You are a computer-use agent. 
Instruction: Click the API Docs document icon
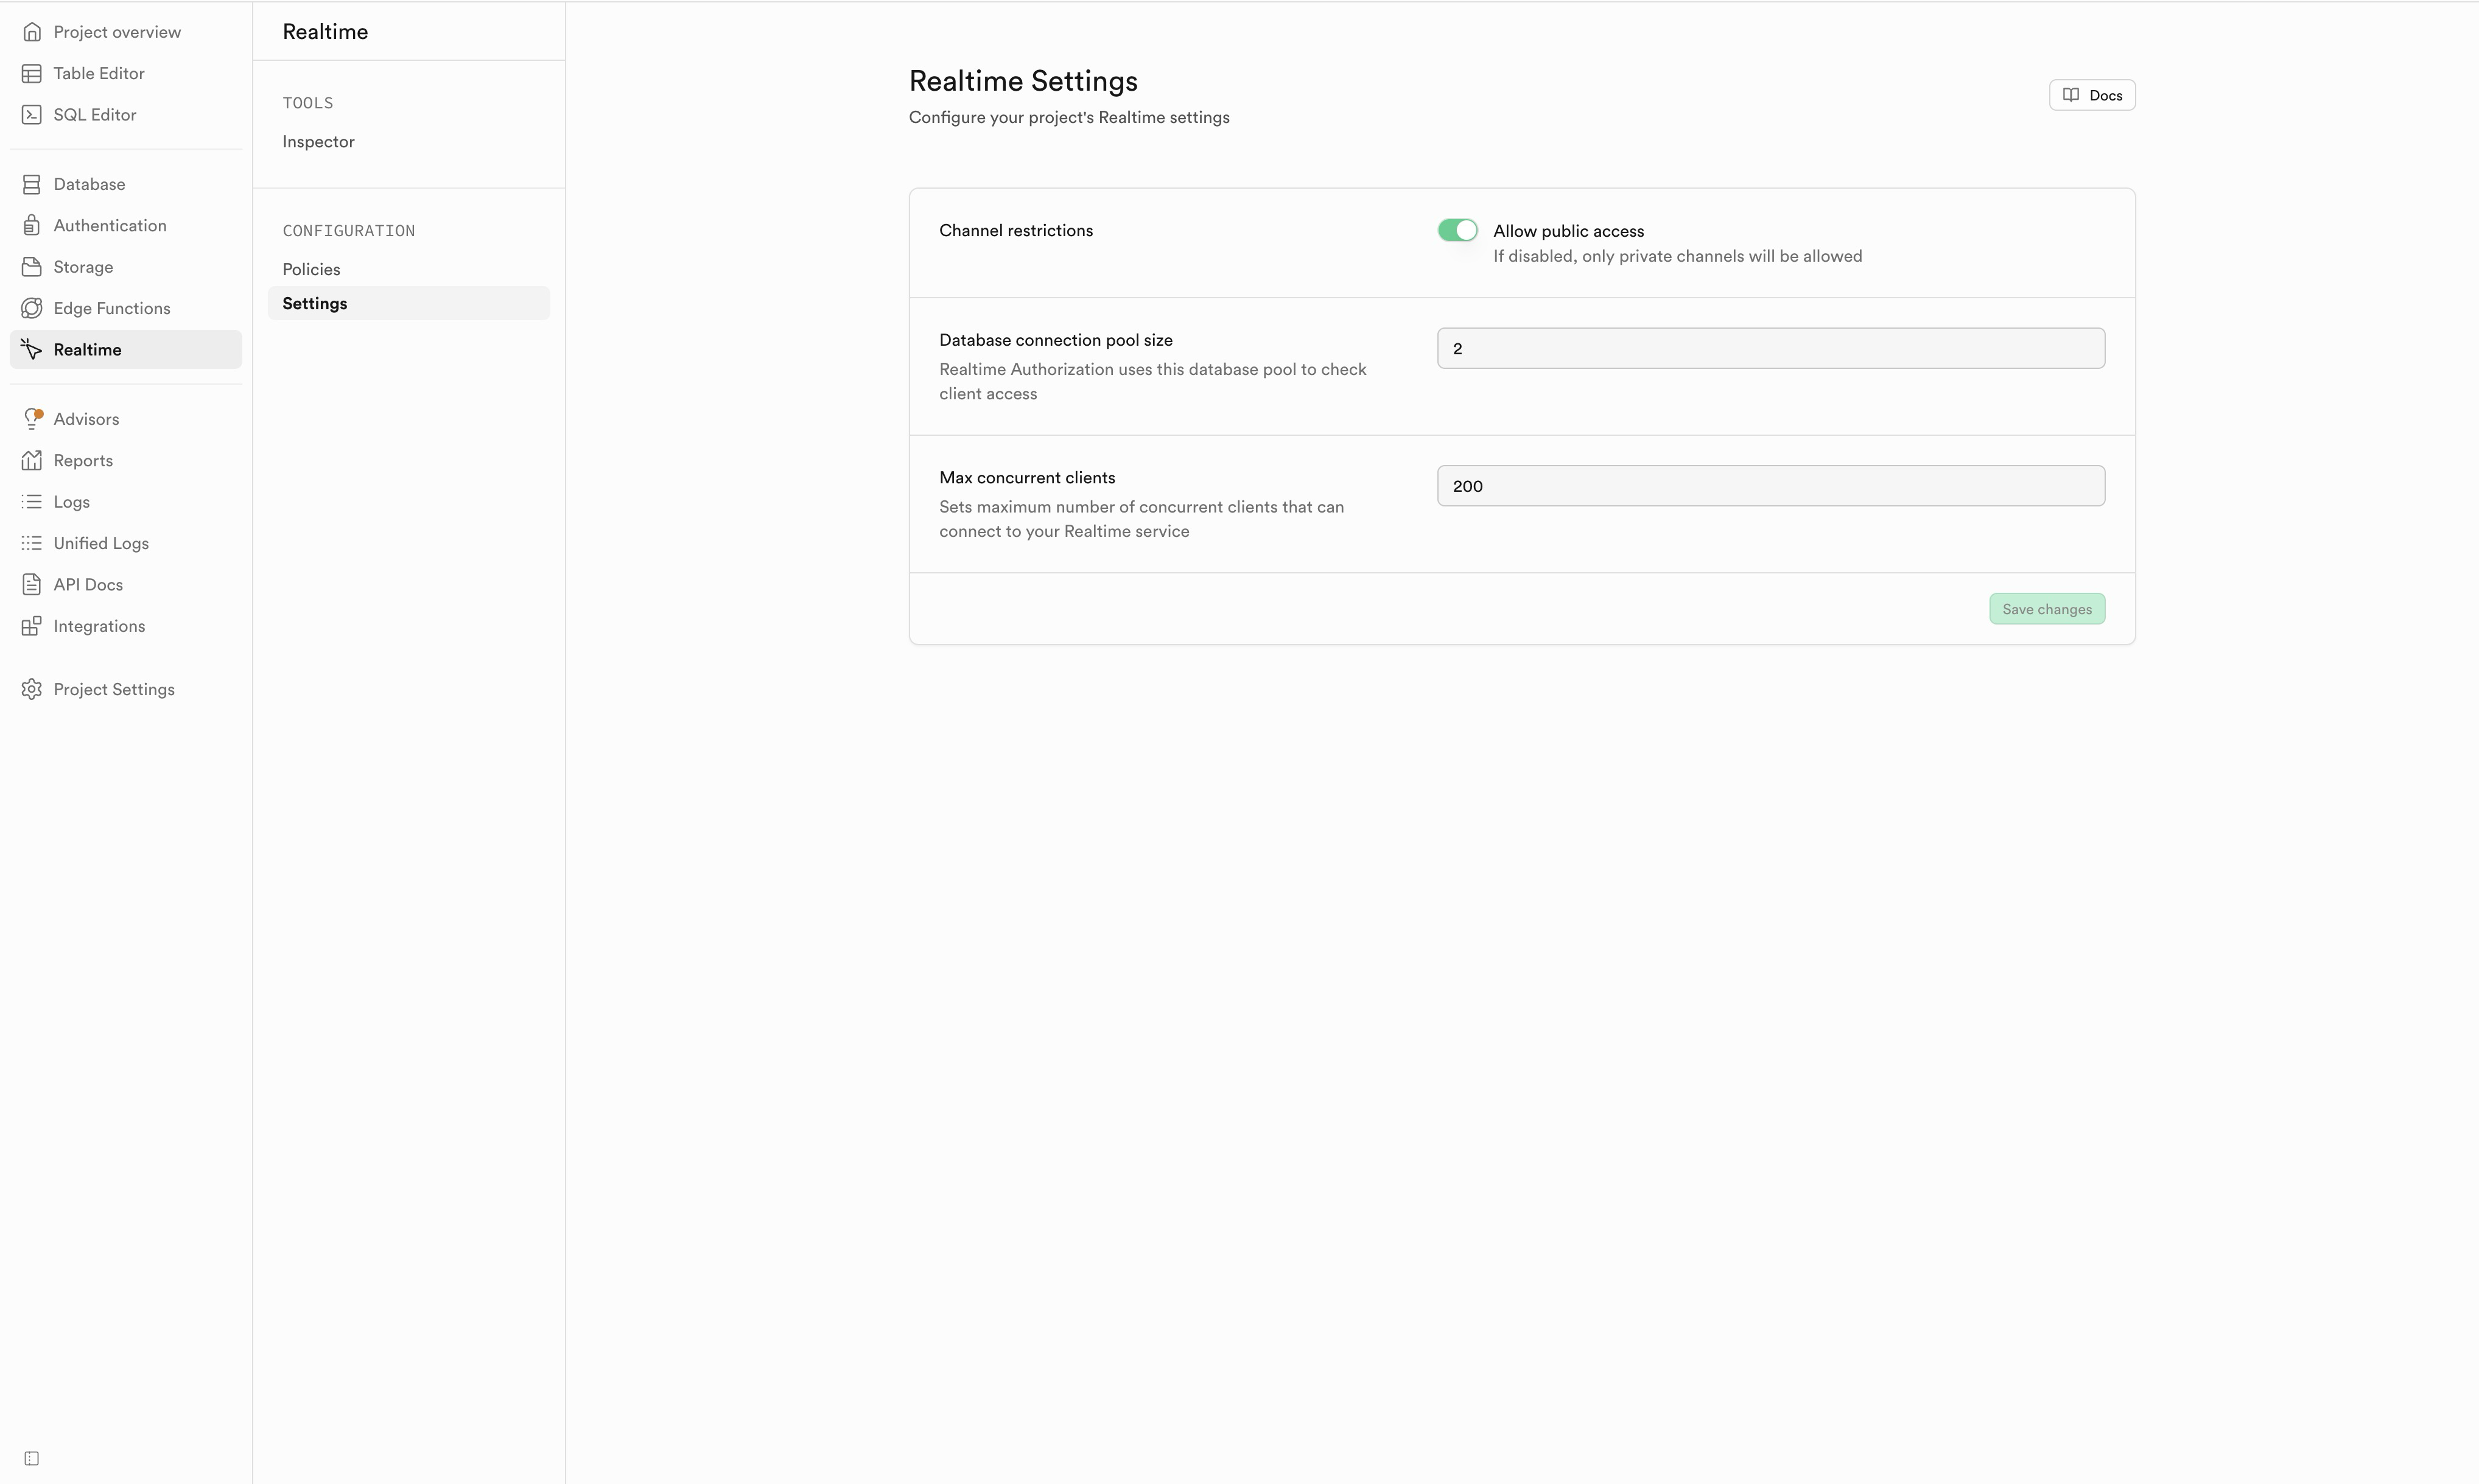click(32, 585)
